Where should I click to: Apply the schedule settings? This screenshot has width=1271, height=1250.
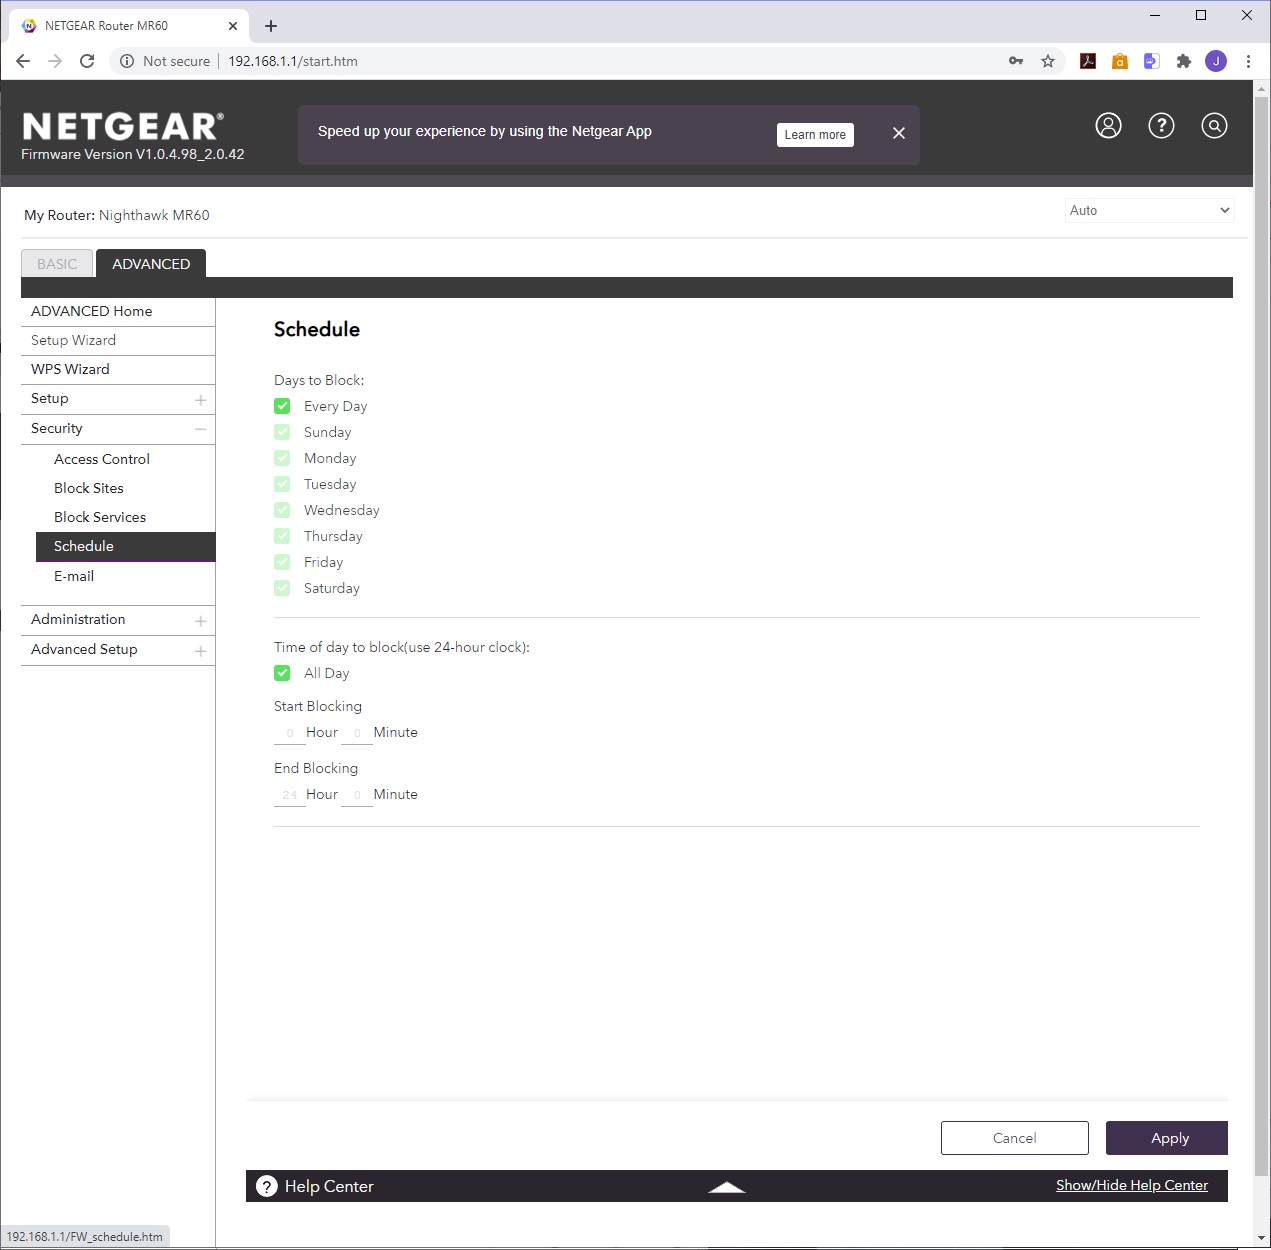click(x=1167, y=1138)
